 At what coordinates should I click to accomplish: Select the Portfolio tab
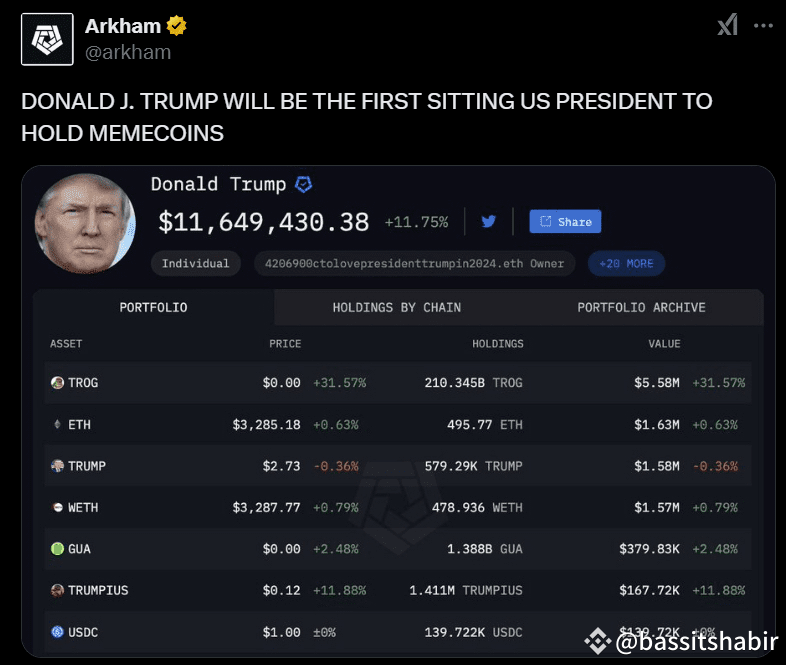(x=153, y=307)
